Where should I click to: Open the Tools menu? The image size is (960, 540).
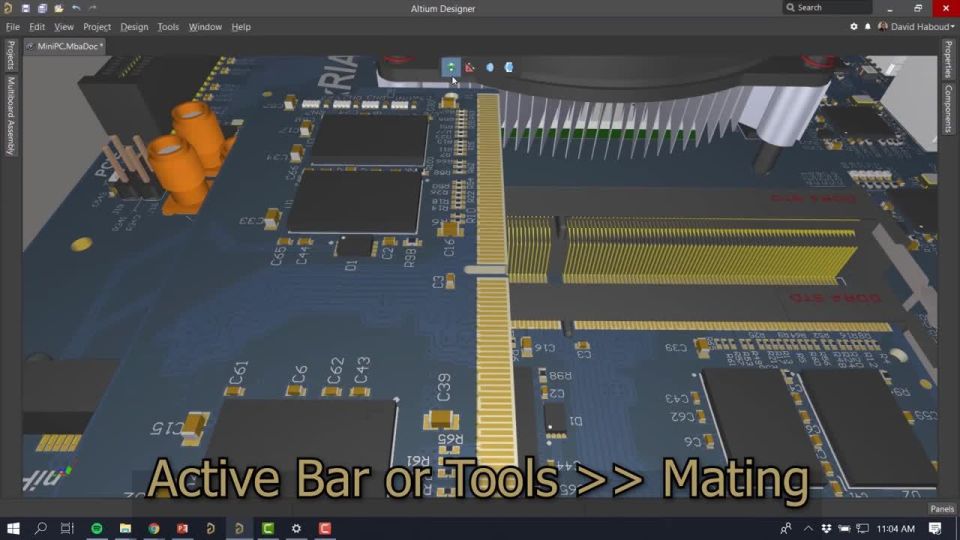[x=168, y=27]
